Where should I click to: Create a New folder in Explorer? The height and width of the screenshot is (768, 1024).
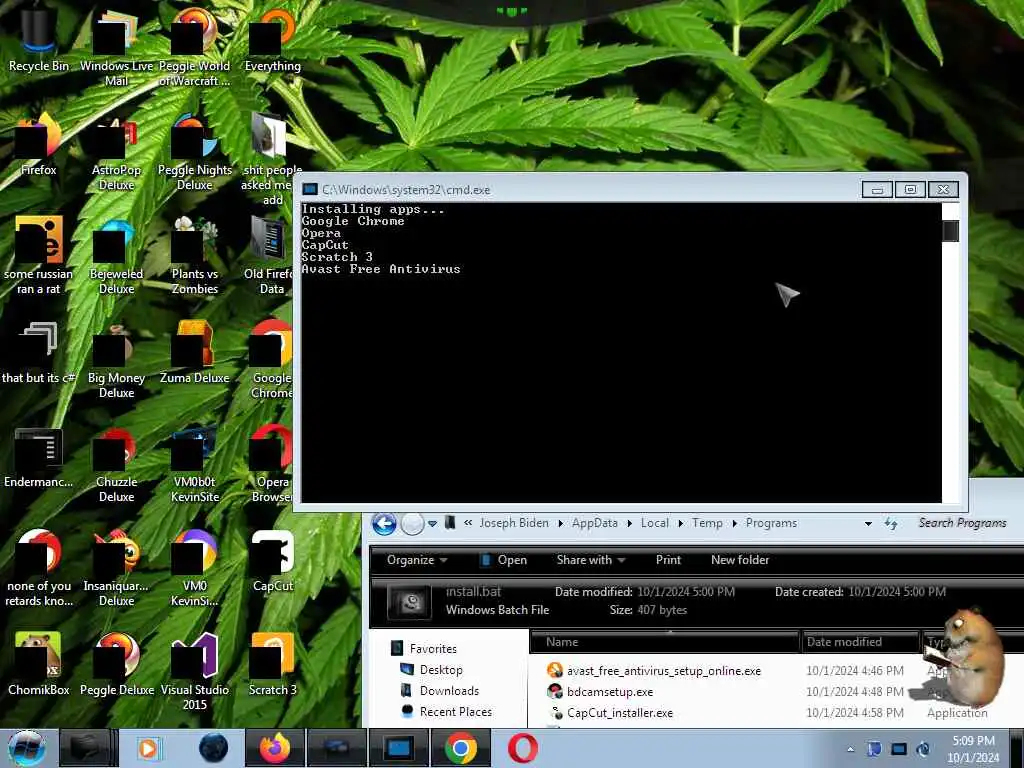740,560
